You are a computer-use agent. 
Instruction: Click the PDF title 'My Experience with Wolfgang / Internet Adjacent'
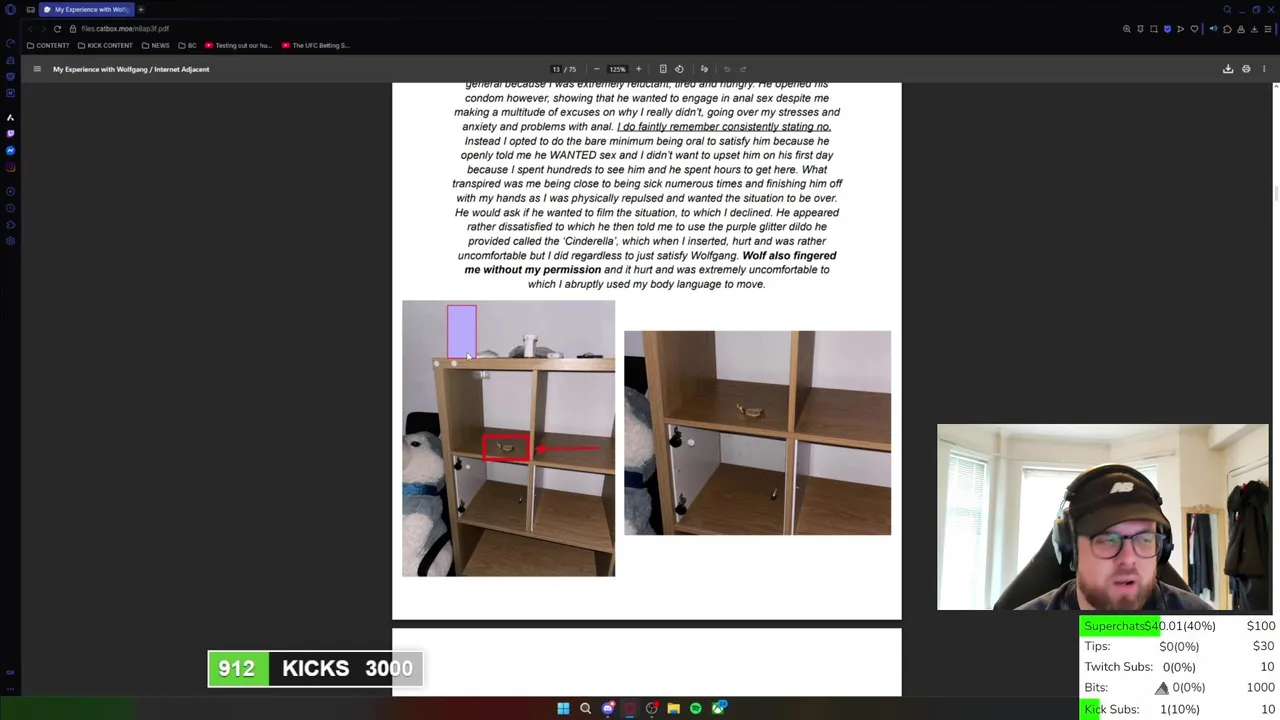coord(131,69)
